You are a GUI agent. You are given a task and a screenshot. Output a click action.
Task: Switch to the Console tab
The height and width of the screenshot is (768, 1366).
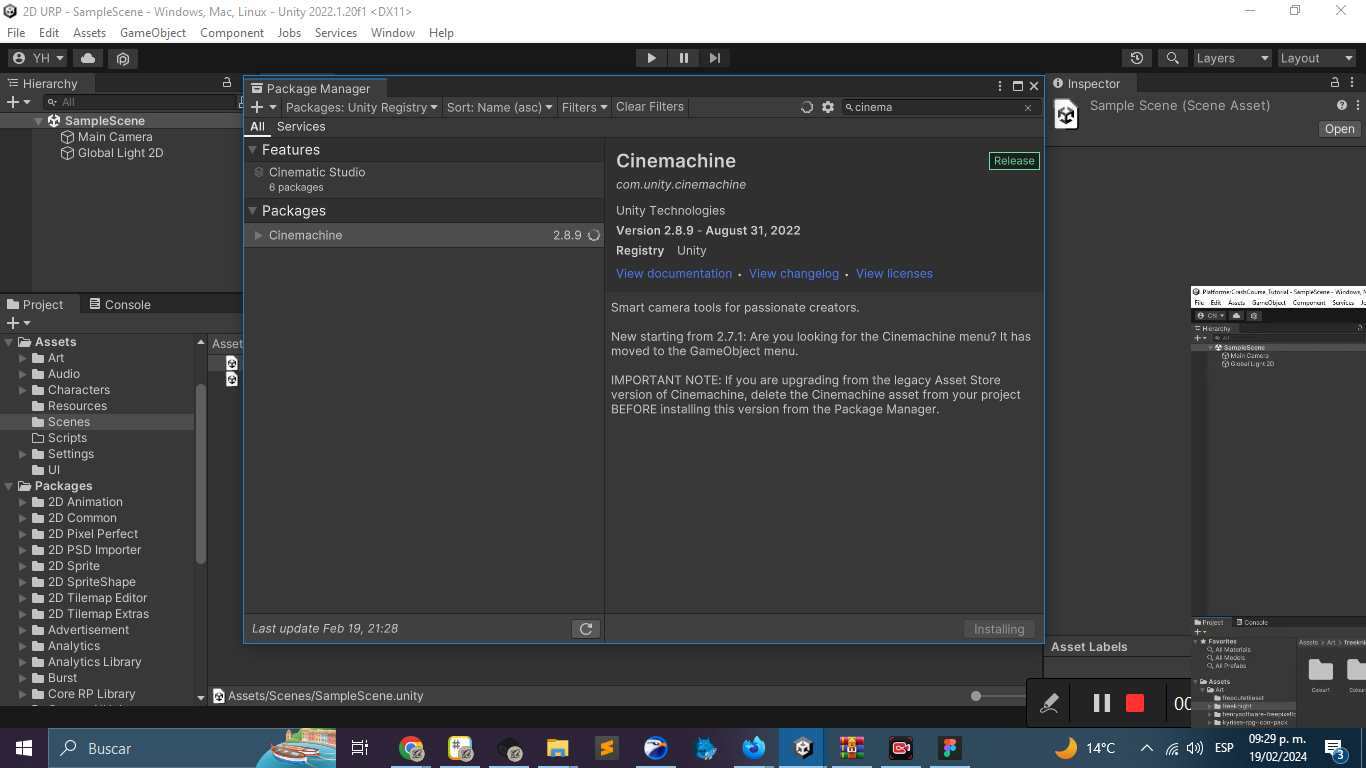coord(120,305)
